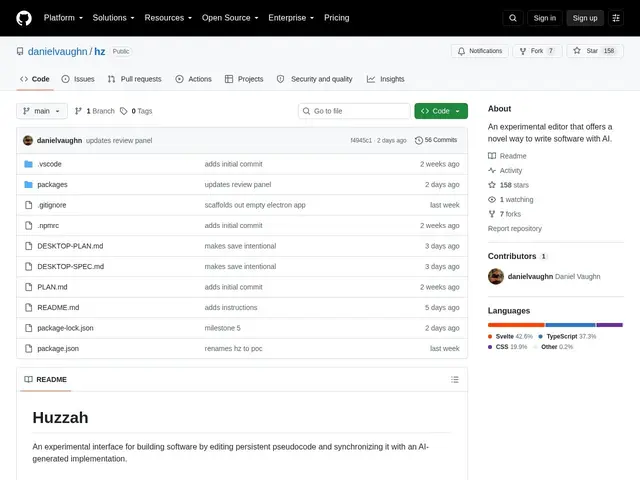Click the book icon in README tab

coord(28,380)
